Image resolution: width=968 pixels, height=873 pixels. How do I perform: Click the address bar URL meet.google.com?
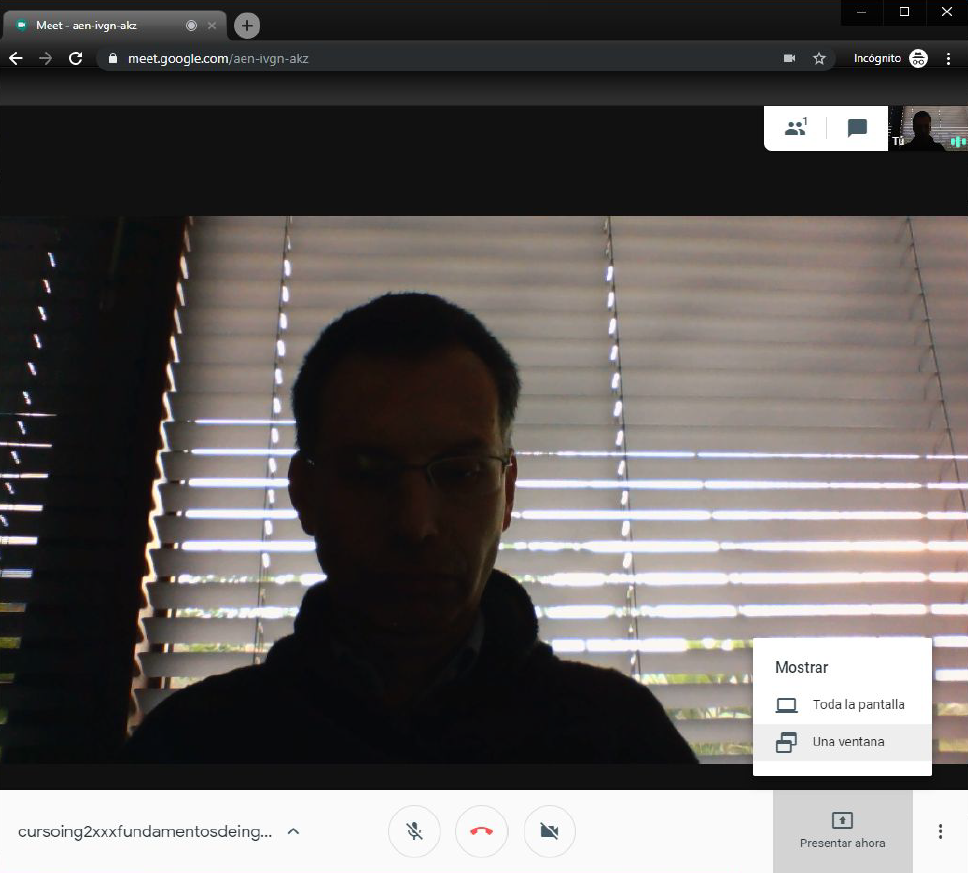pos(218,58)
